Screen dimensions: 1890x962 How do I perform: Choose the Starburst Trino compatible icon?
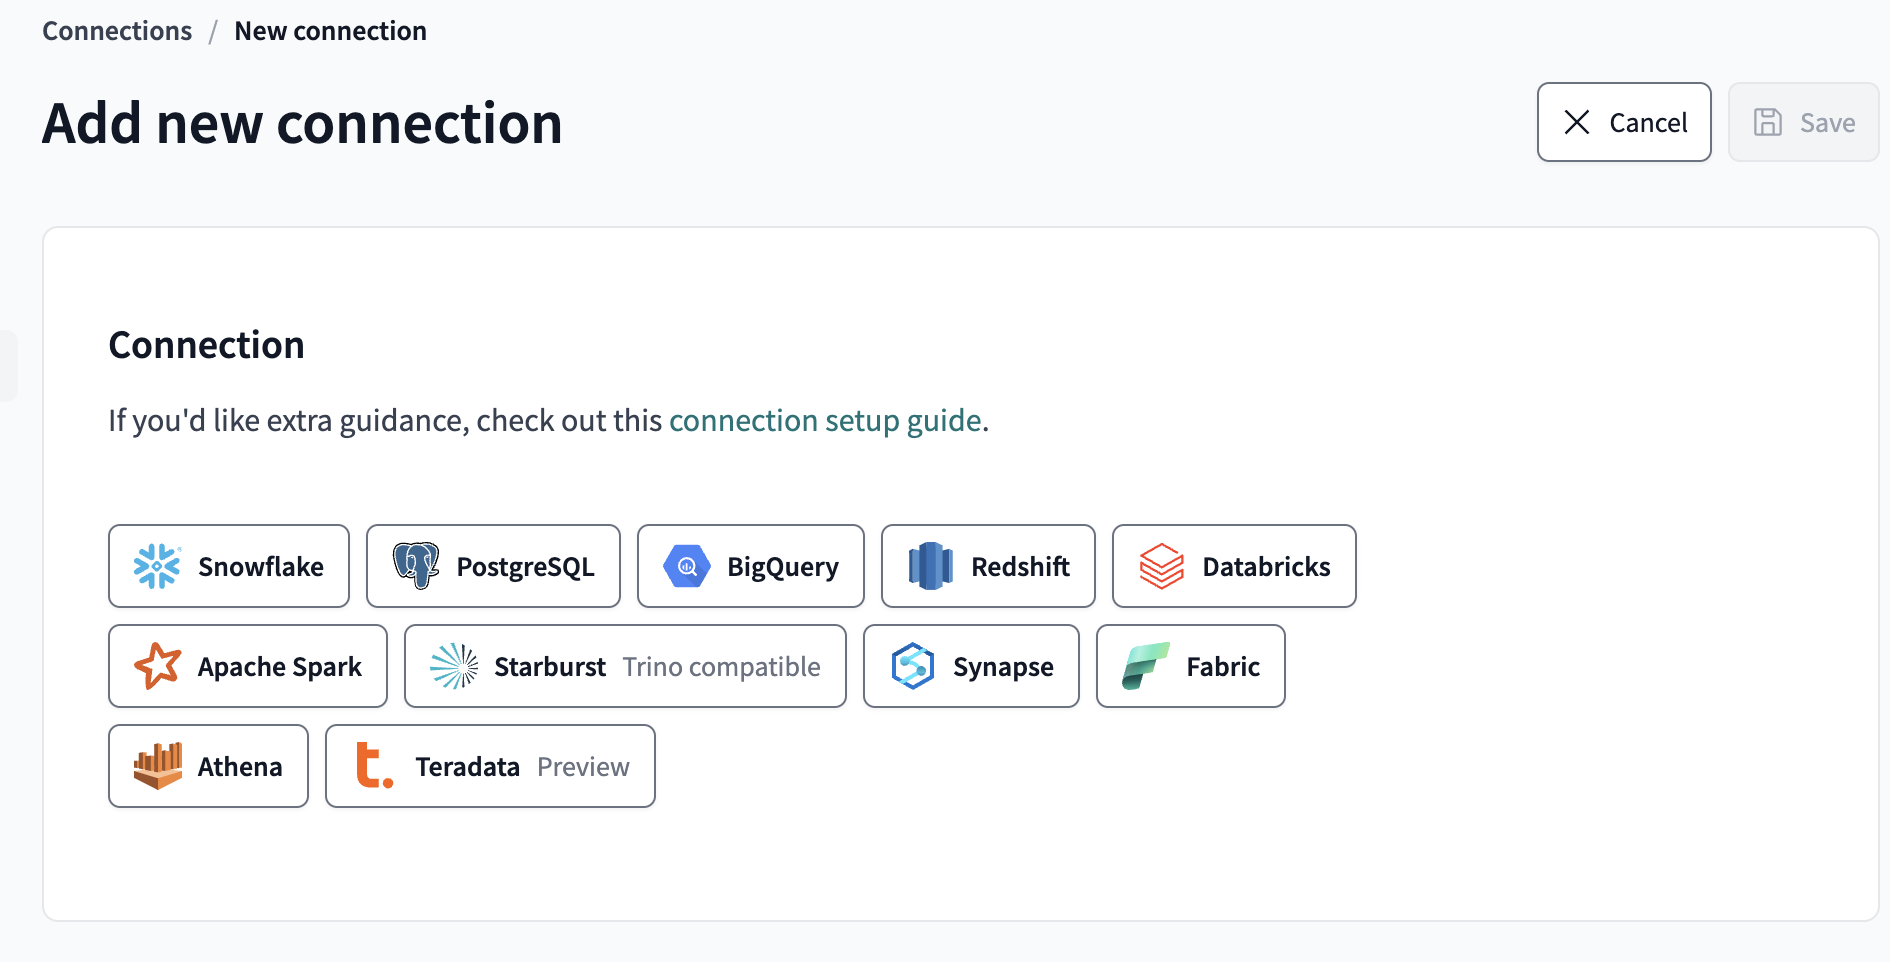point(455,666)
